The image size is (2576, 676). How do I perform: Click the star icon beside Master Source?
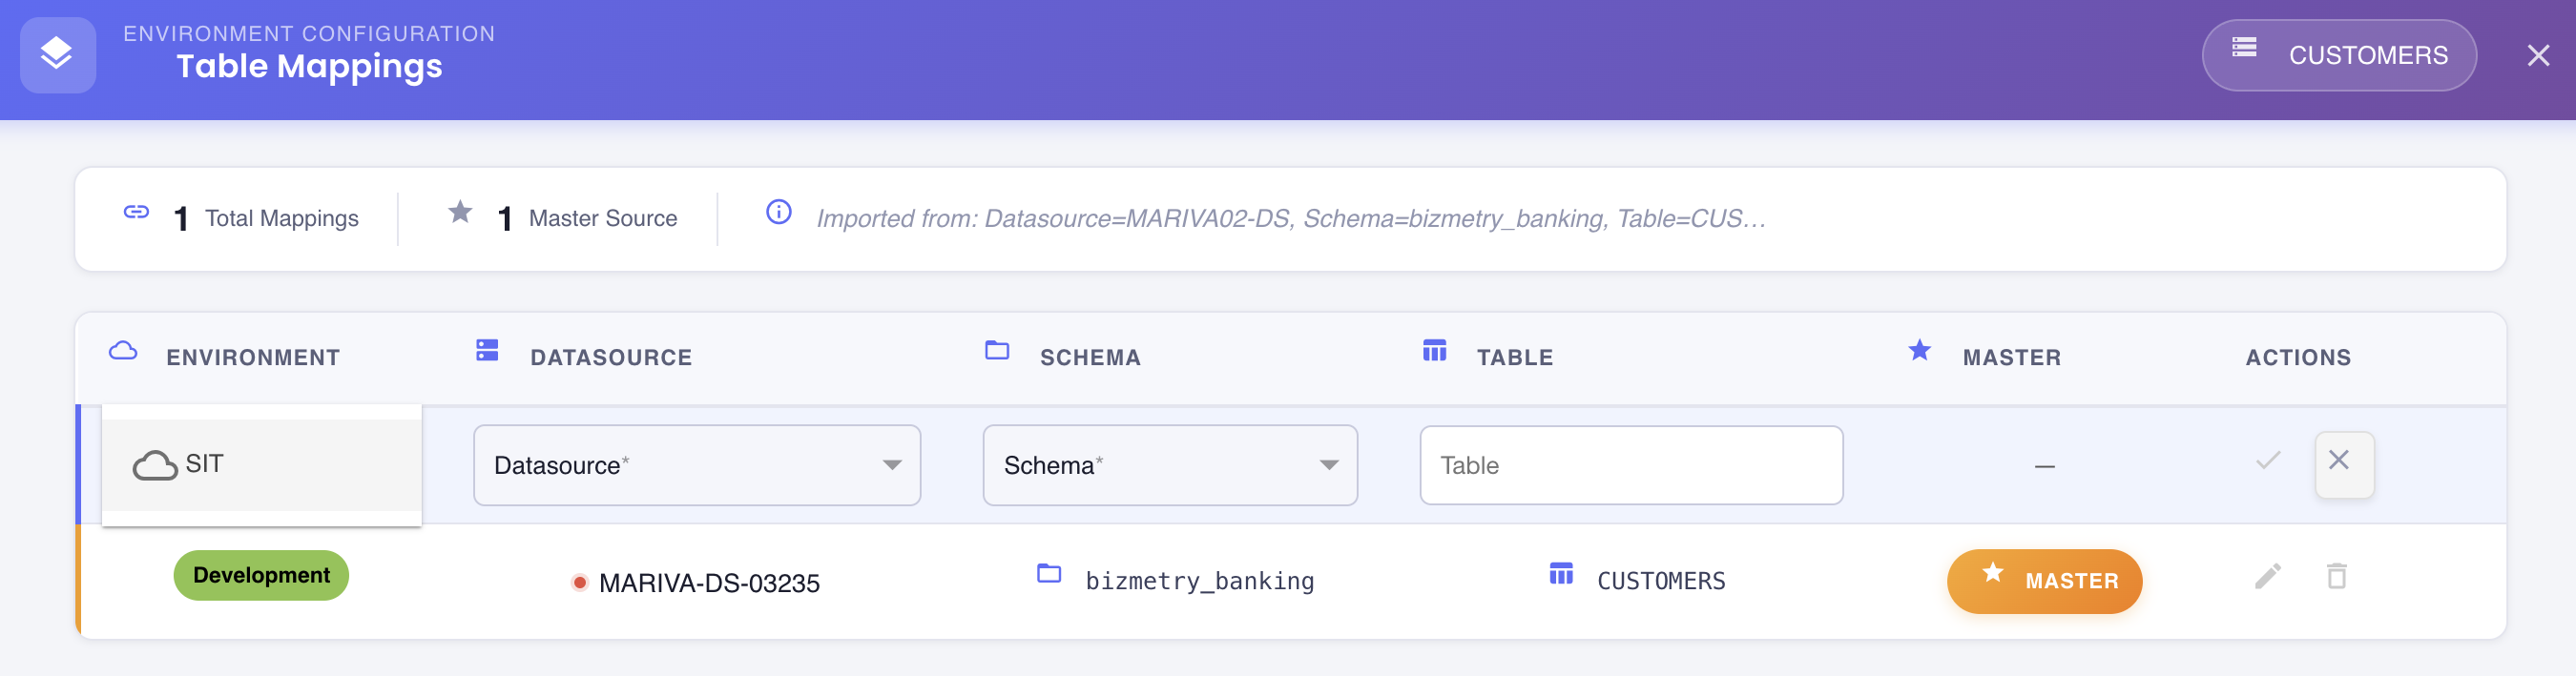(x=460, y=212)
